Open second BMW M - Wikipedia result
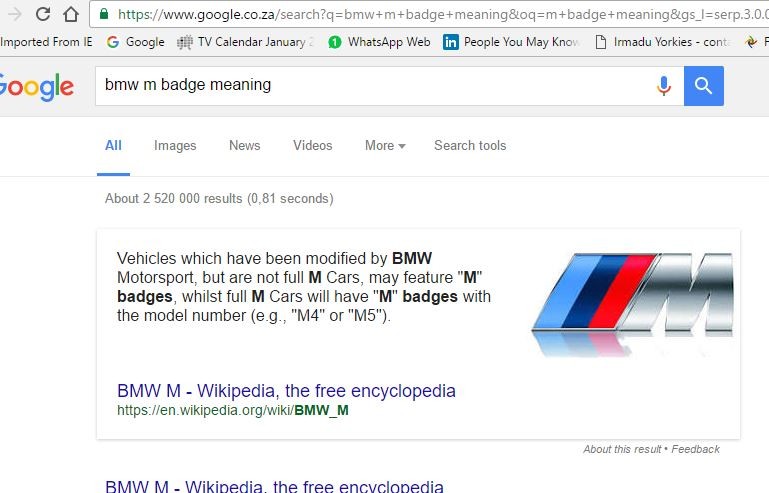This screenshot has height=493, width=769. point(274,486)
